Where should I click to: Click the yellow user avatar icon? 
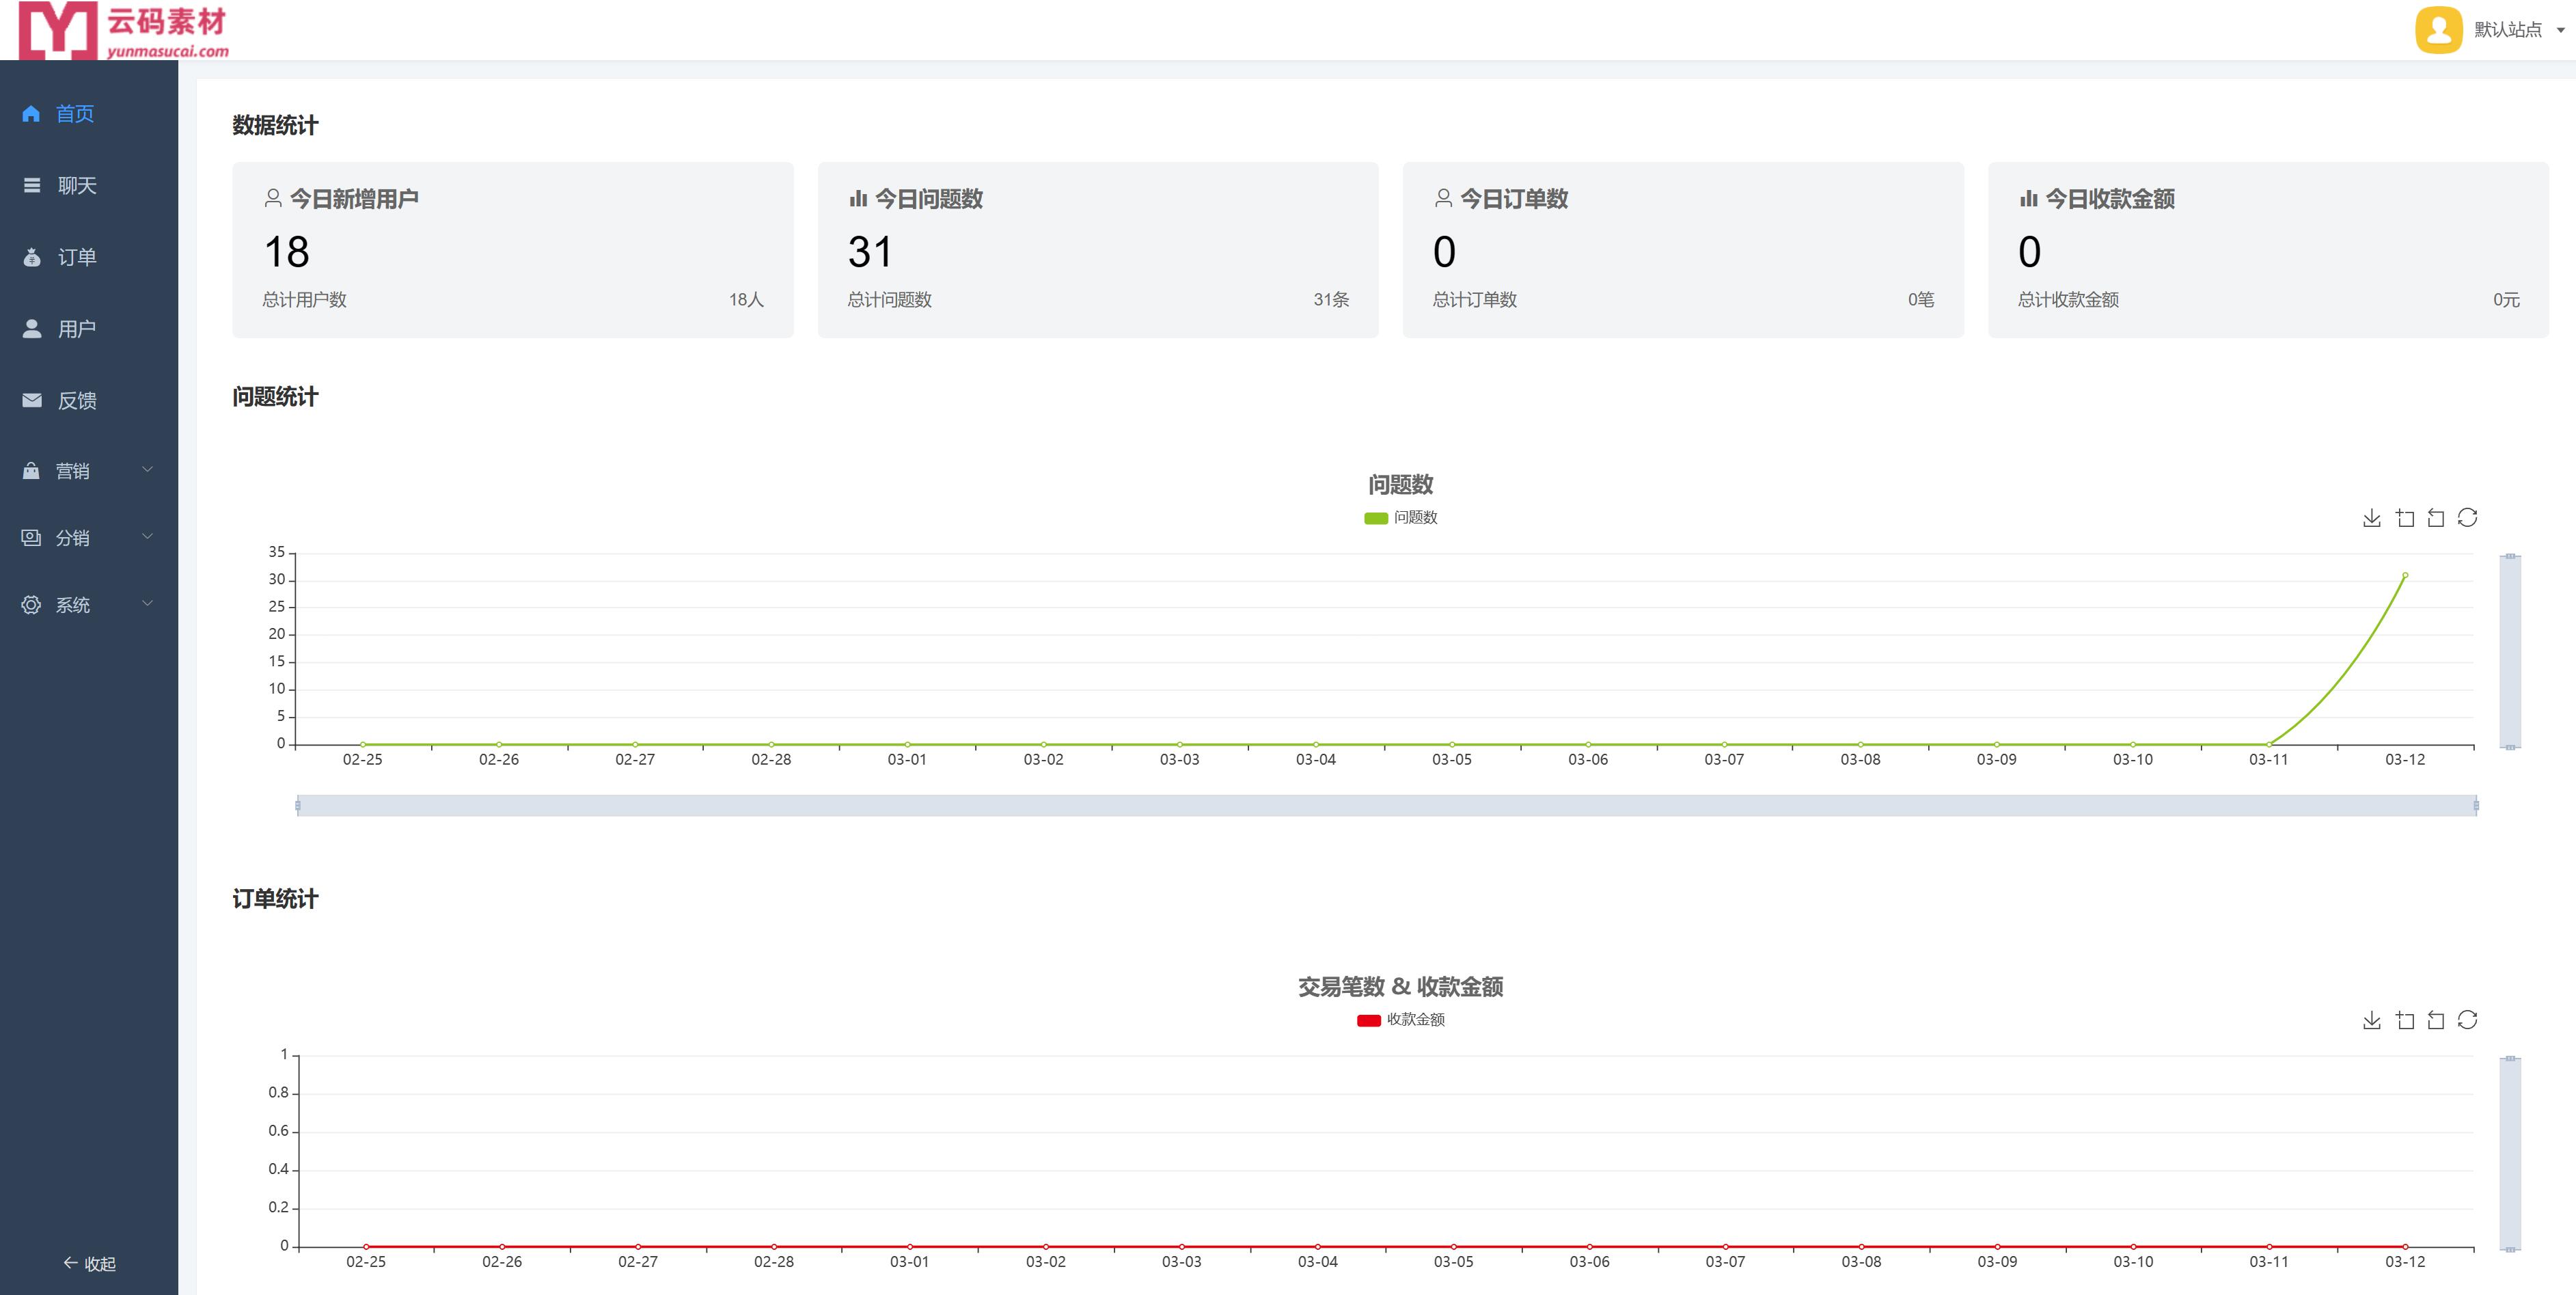click(x=2438, y=29)
